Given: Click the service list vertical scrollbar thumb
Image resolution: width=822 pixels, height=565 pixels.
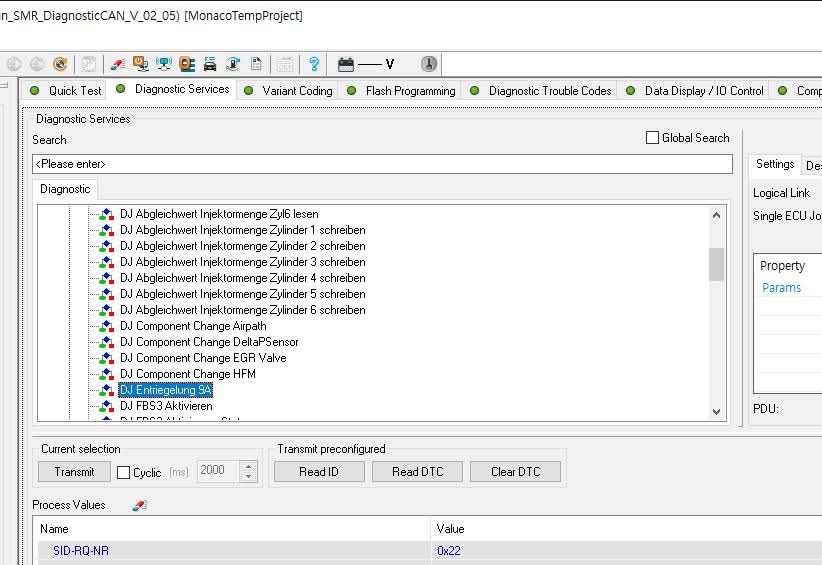Looking at the screenshot, I should coord(717,264).
